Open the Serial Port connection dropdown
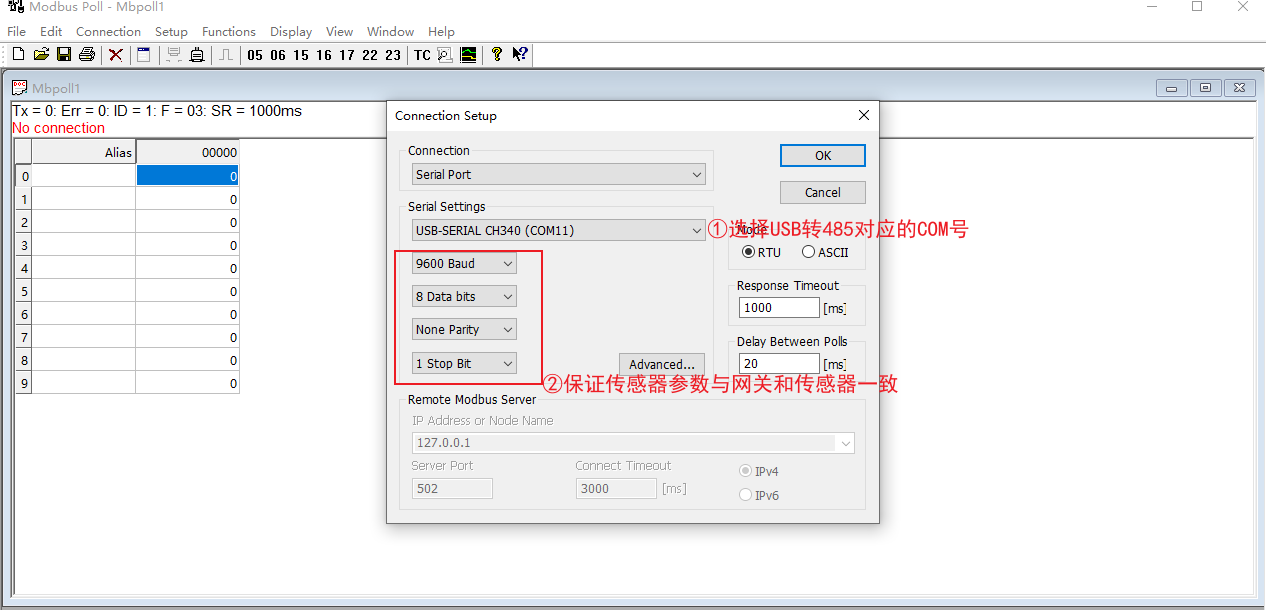1266x610 pixels. (x=558, y=174)
